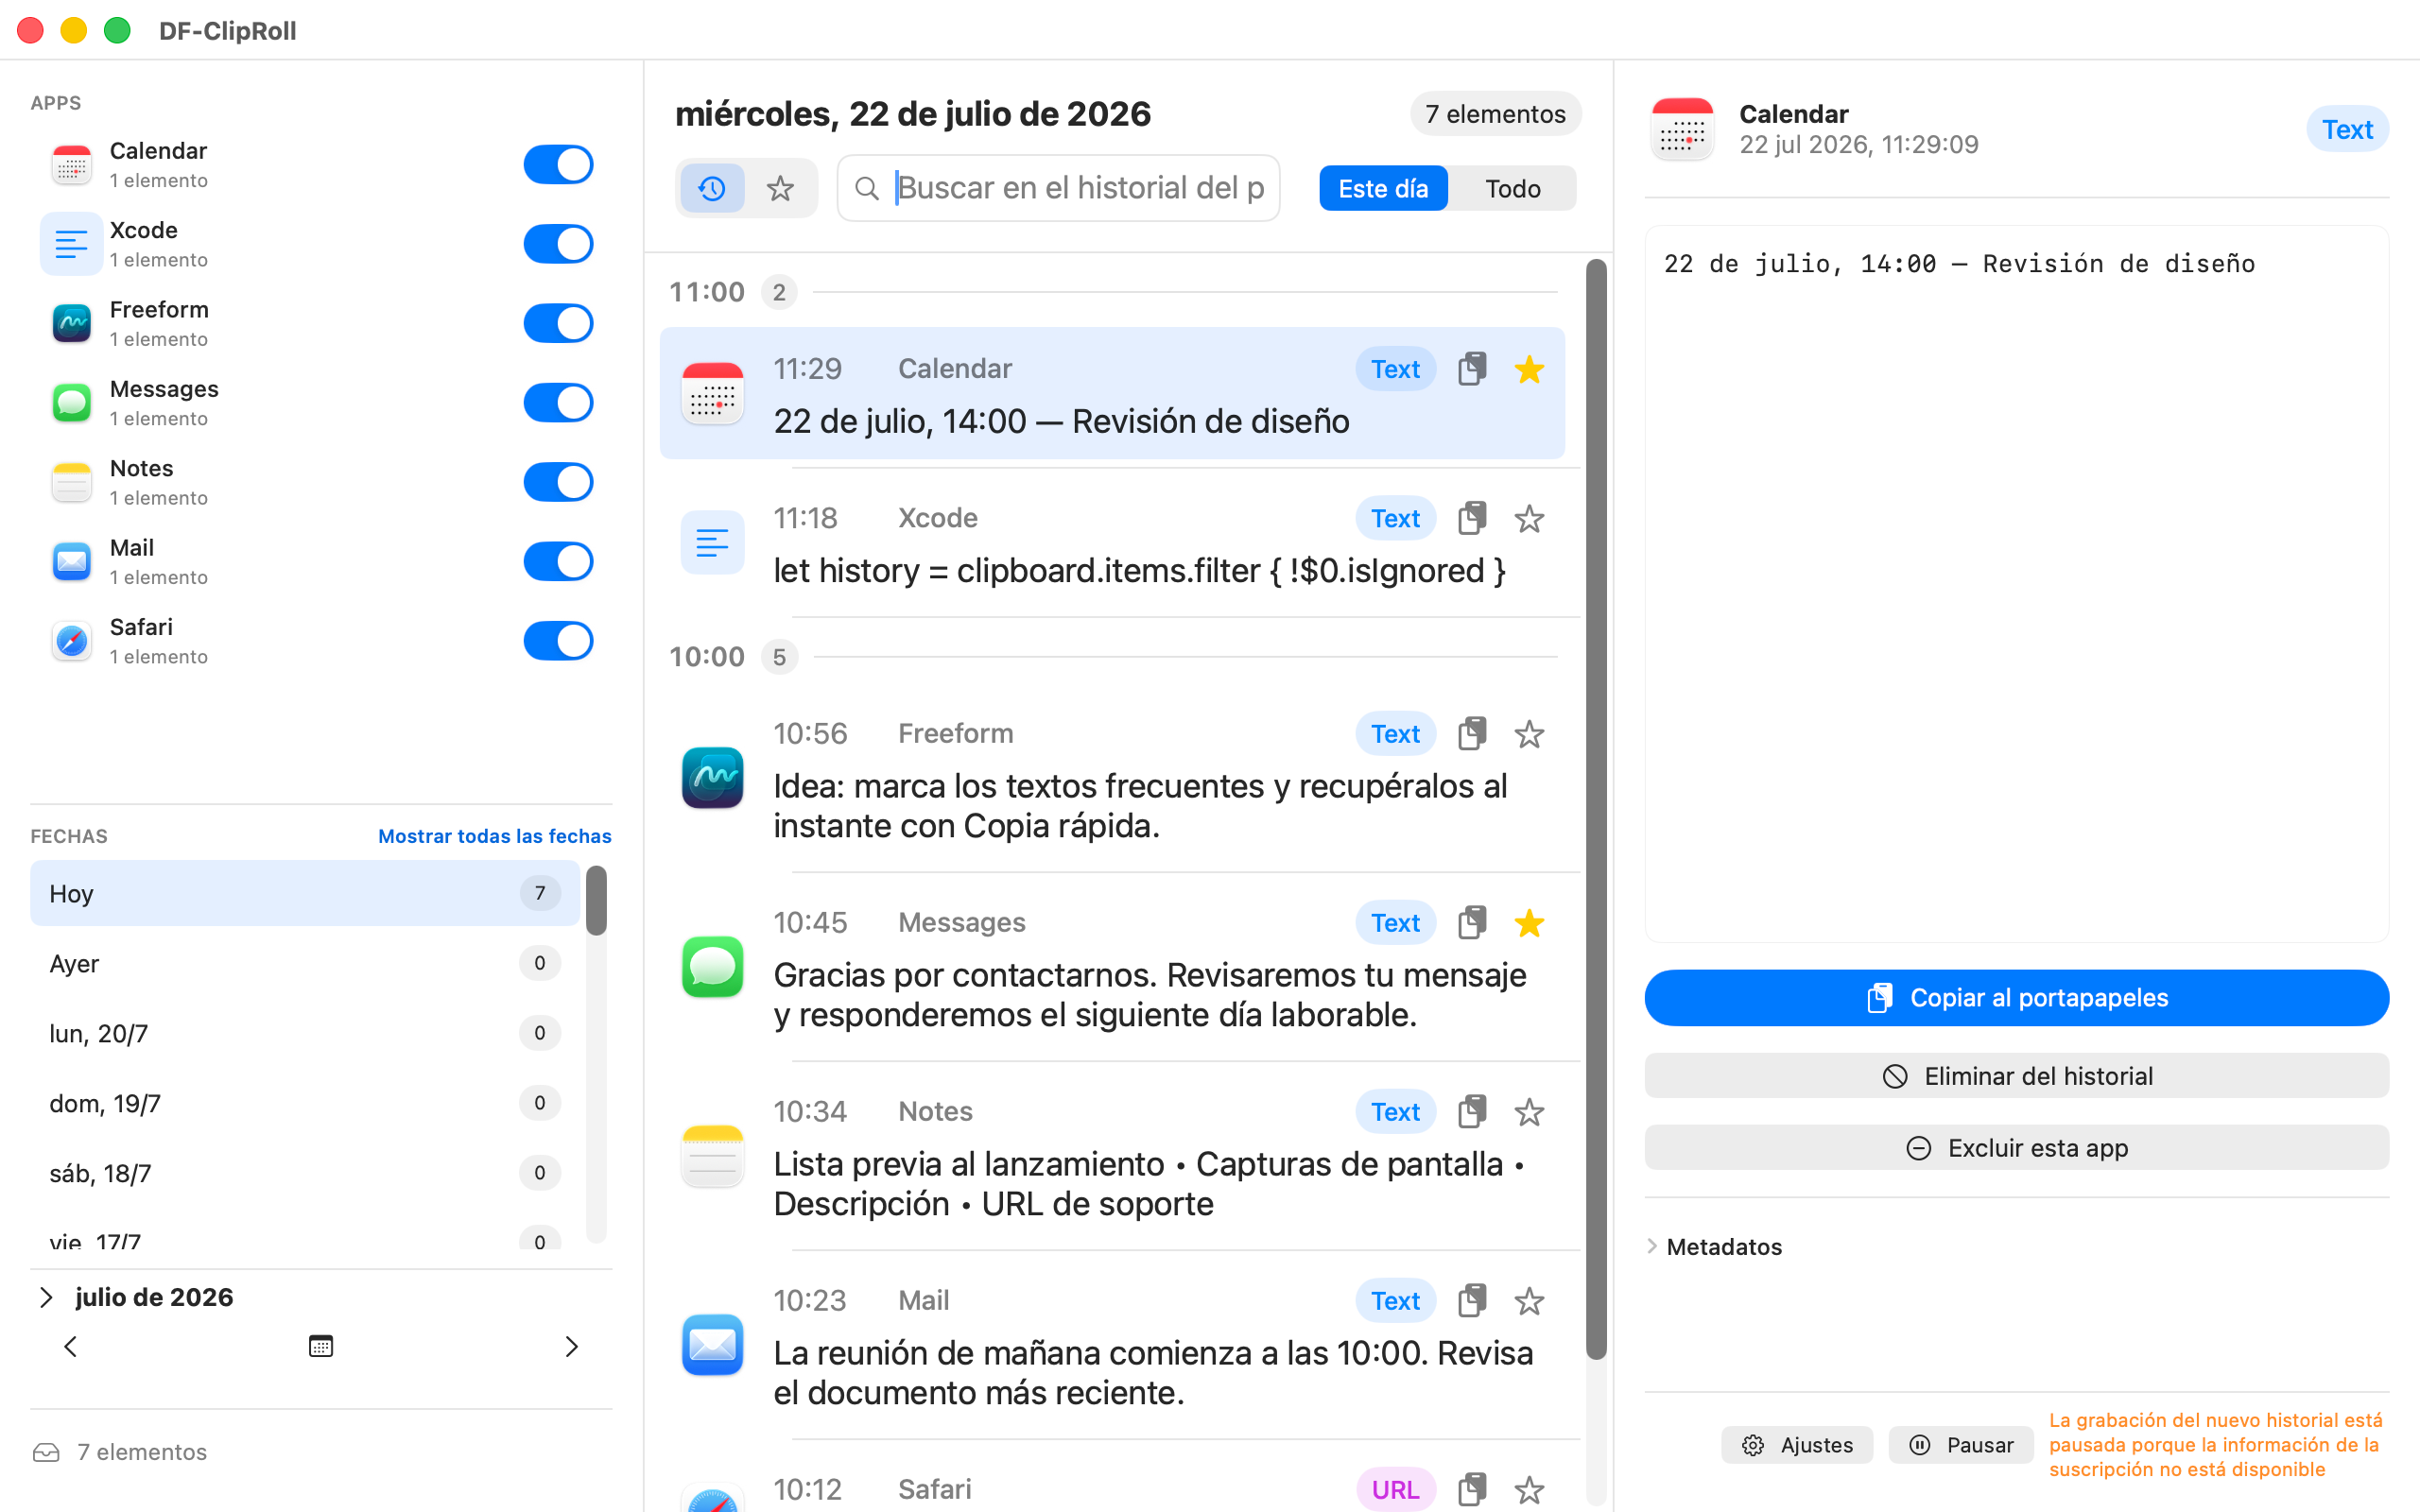The width and height of the screenshot is (2420, 1512).
Task: Click the Freeform icon in list entry
Action: pos(712,778)
